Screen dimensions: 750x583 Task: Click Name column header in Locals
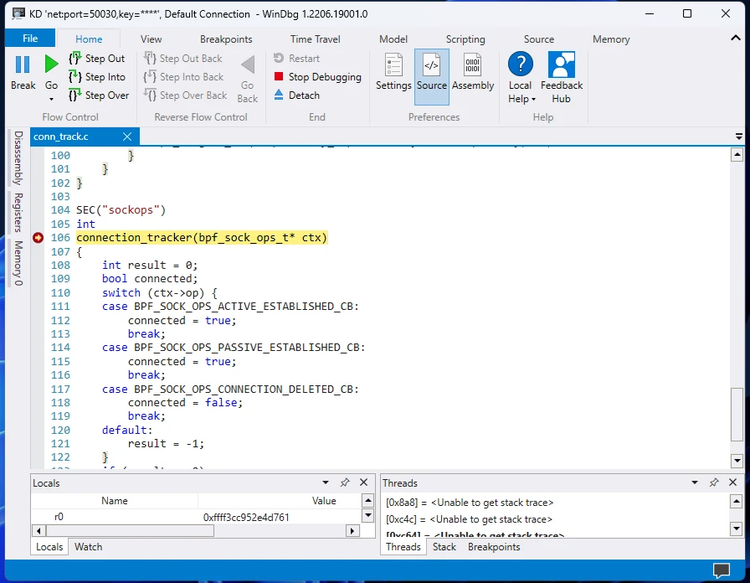[x=114, y=501]
